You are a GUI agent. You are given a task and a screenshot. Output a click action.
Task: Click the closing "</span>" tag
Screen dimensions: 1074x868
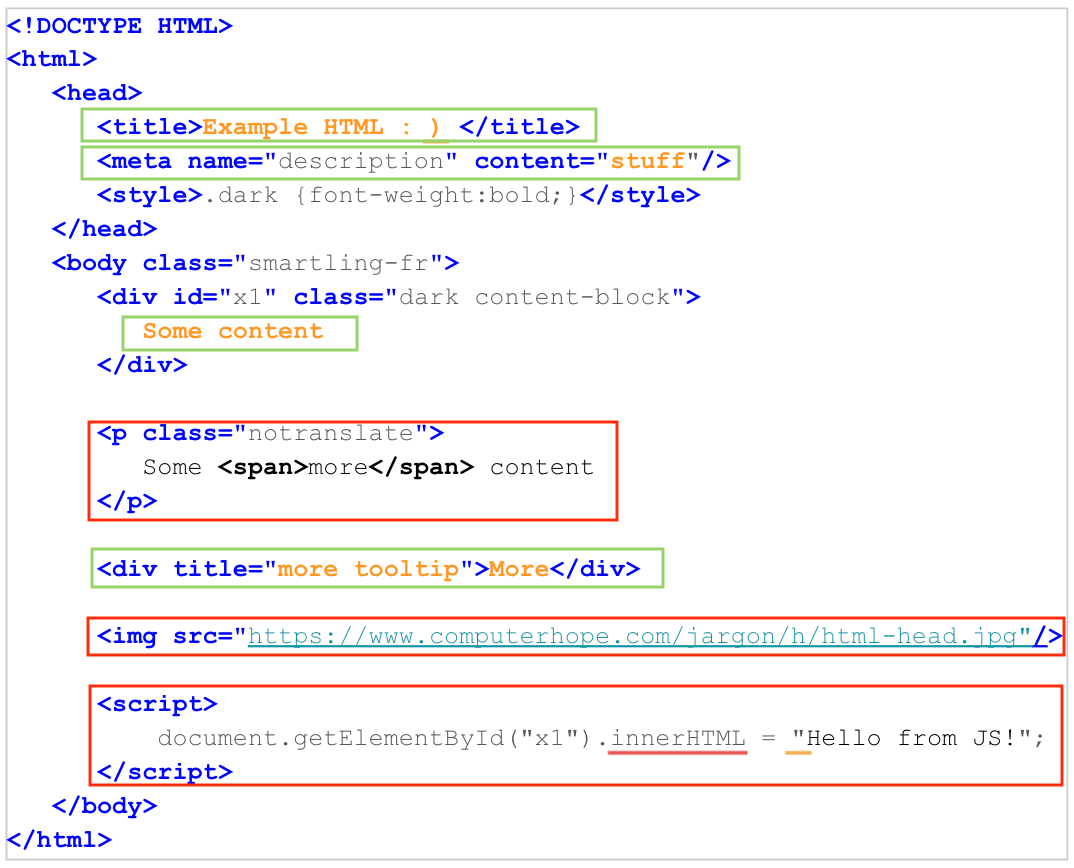tap(421, 467)
